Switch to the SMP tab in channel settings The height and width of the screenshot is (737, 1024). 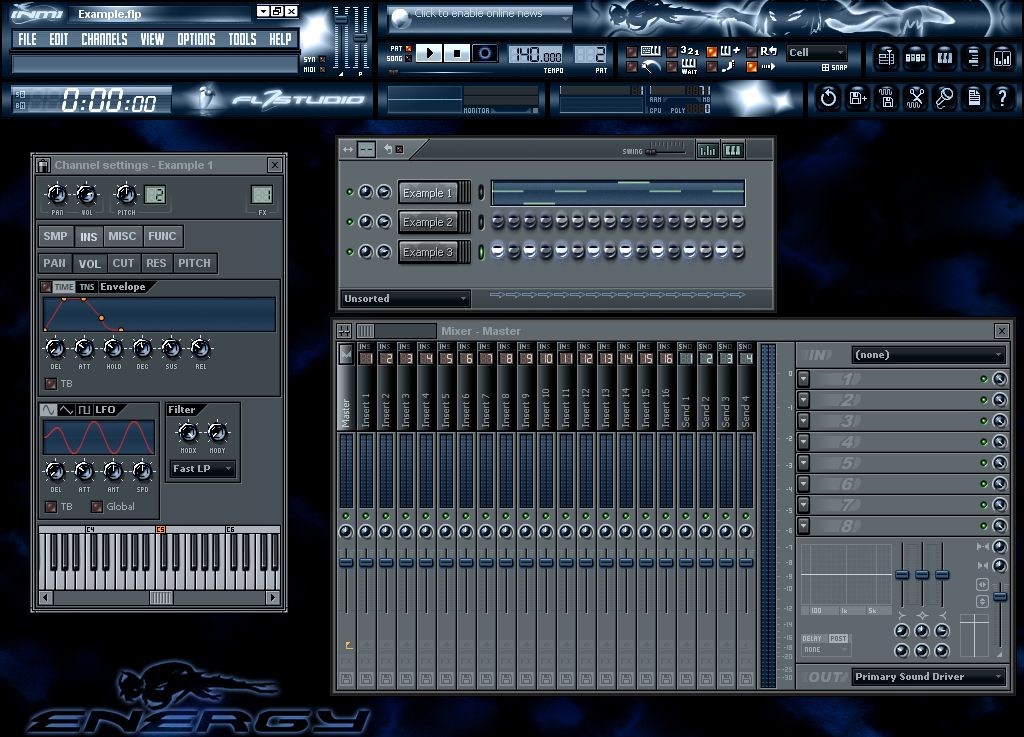click(x=55, y=236)
